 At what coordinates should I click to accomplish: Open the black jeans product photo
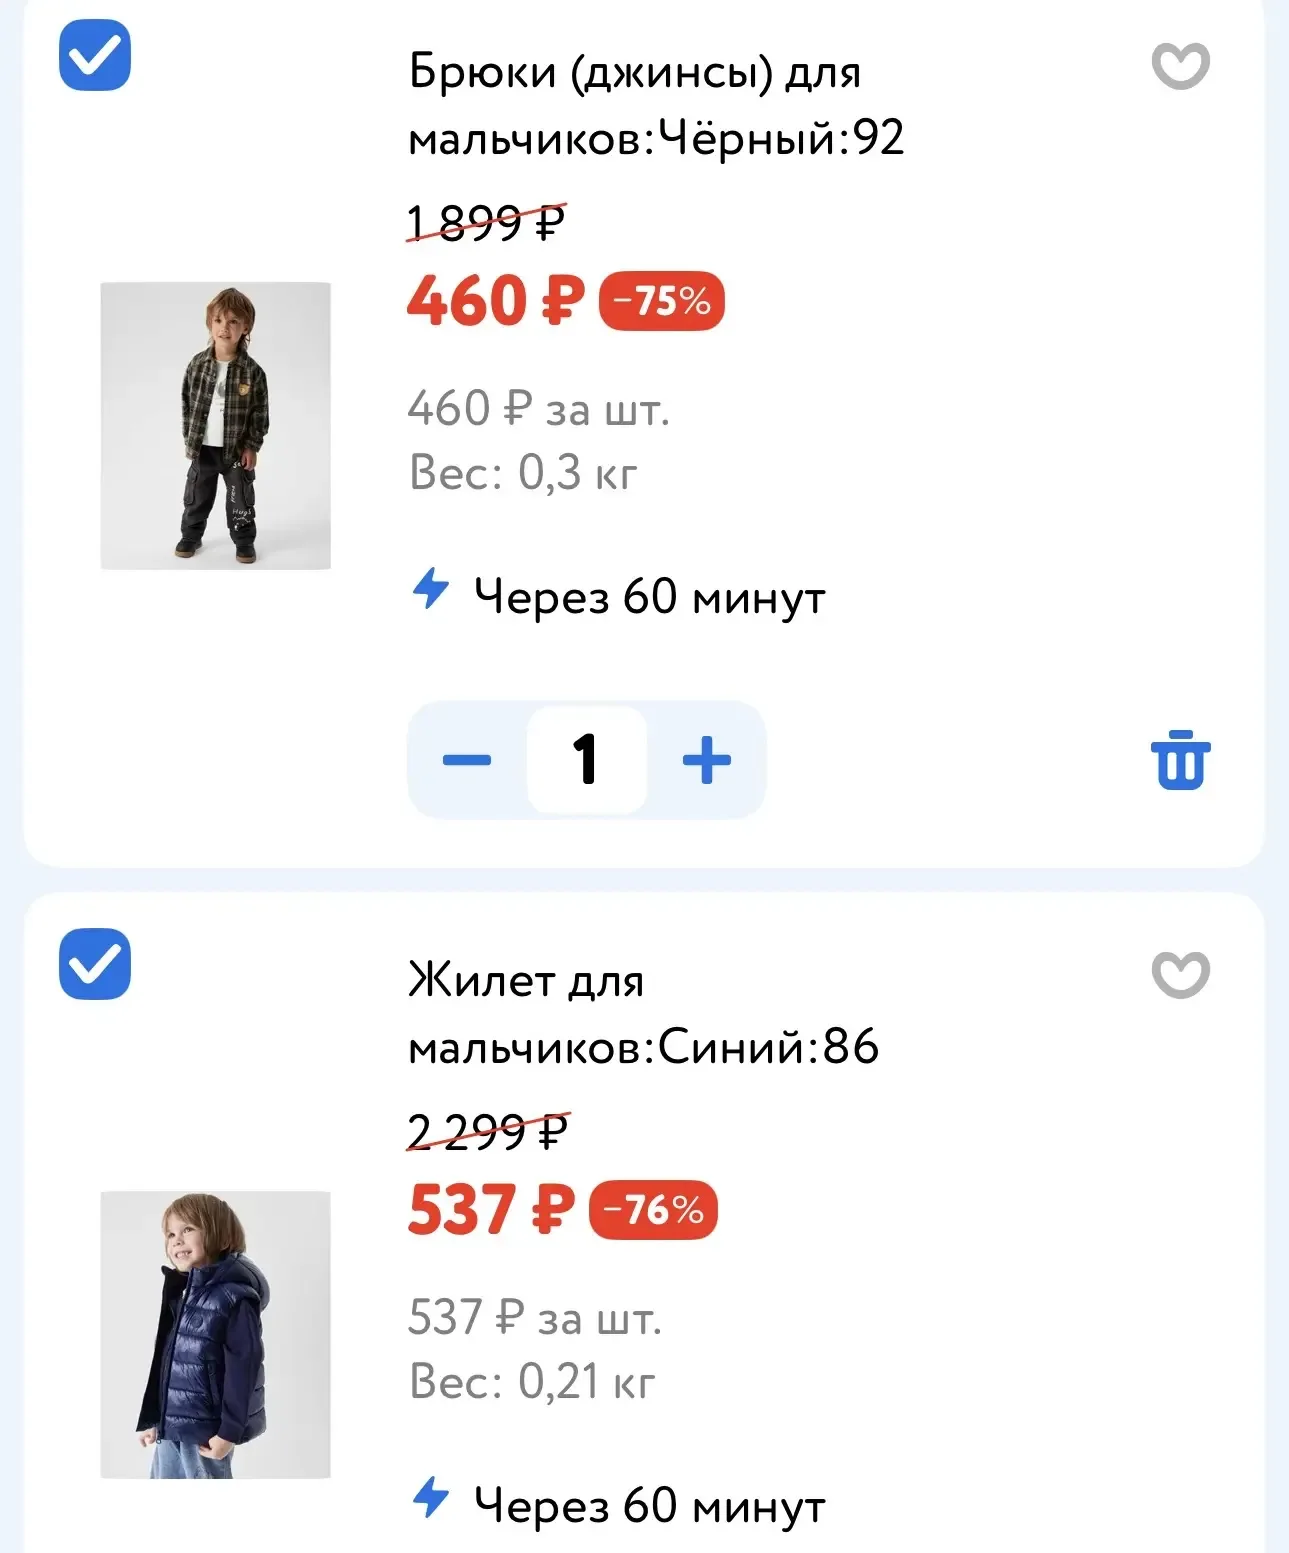[215, 425]
